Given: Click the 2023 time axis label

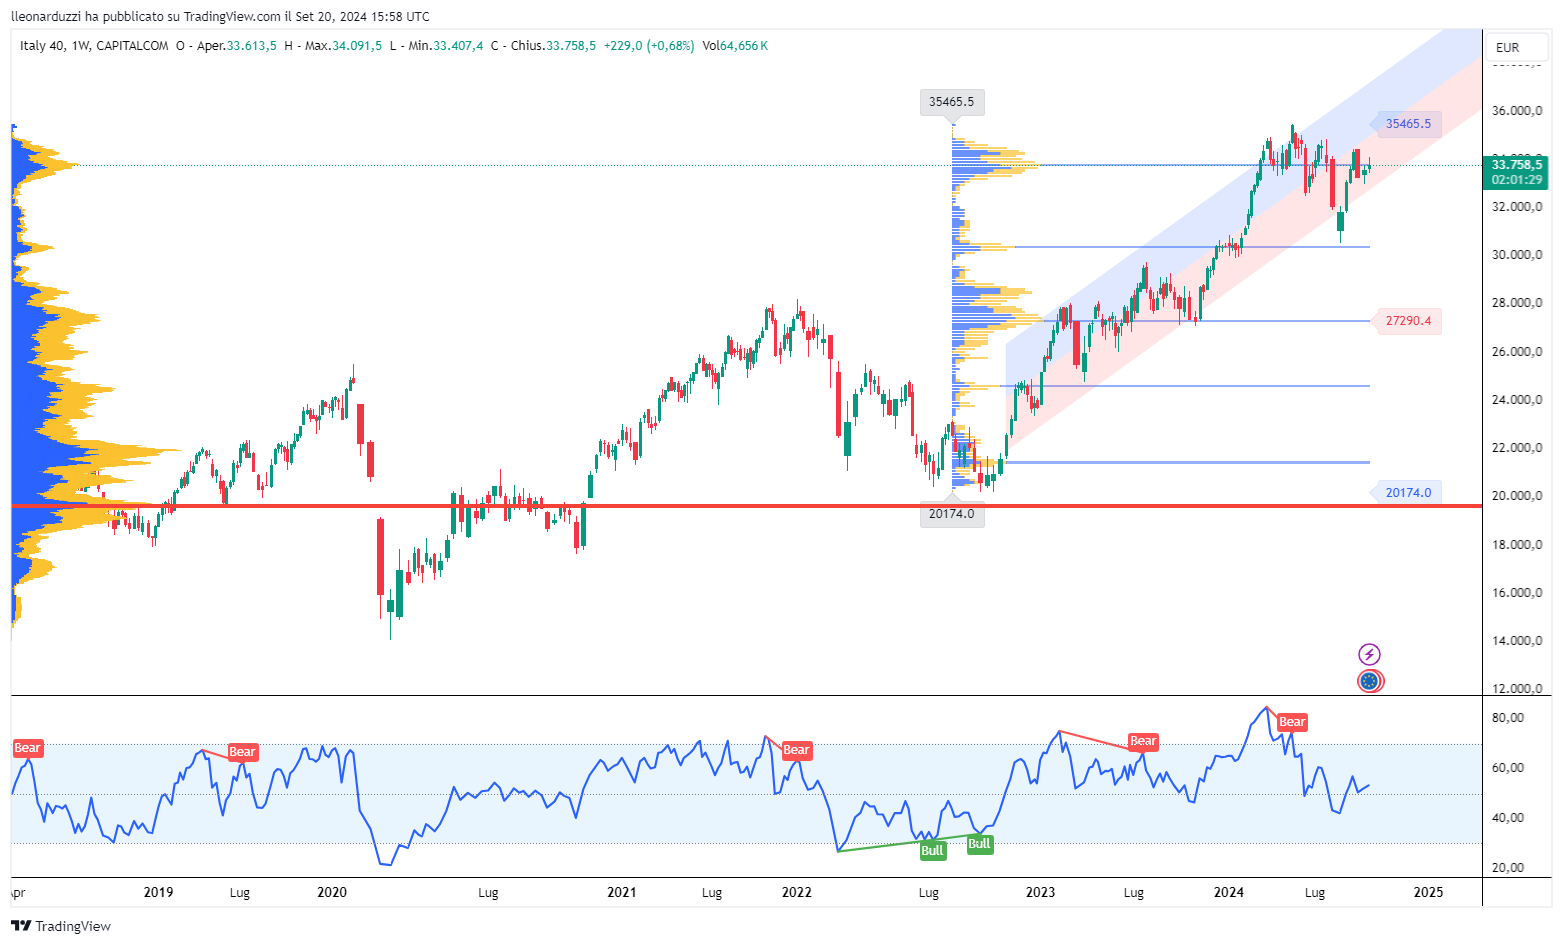Looking at the screenshot, I should (x=1040, y=892).
